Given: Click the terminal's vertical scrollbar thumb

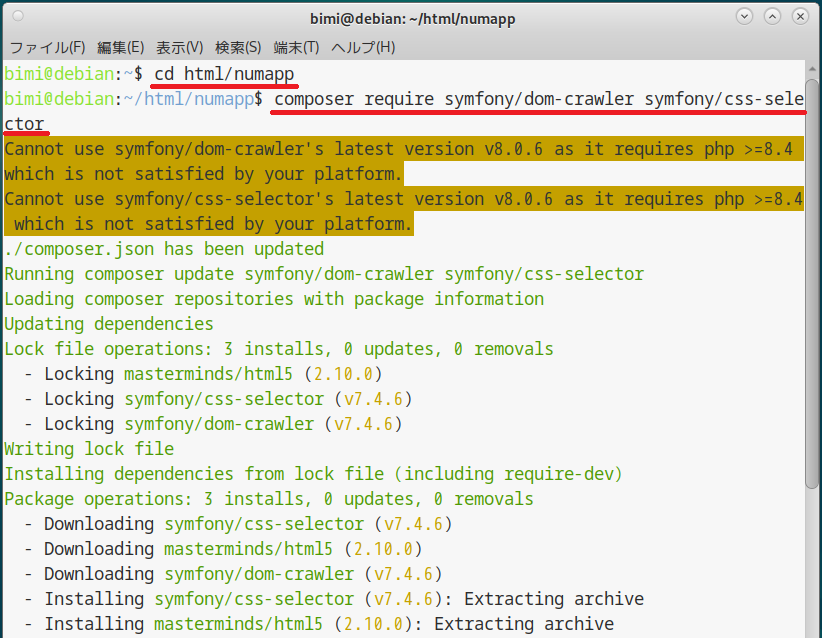Looking at the screenshot, I should pyautogui.click(x=812, y=280).
